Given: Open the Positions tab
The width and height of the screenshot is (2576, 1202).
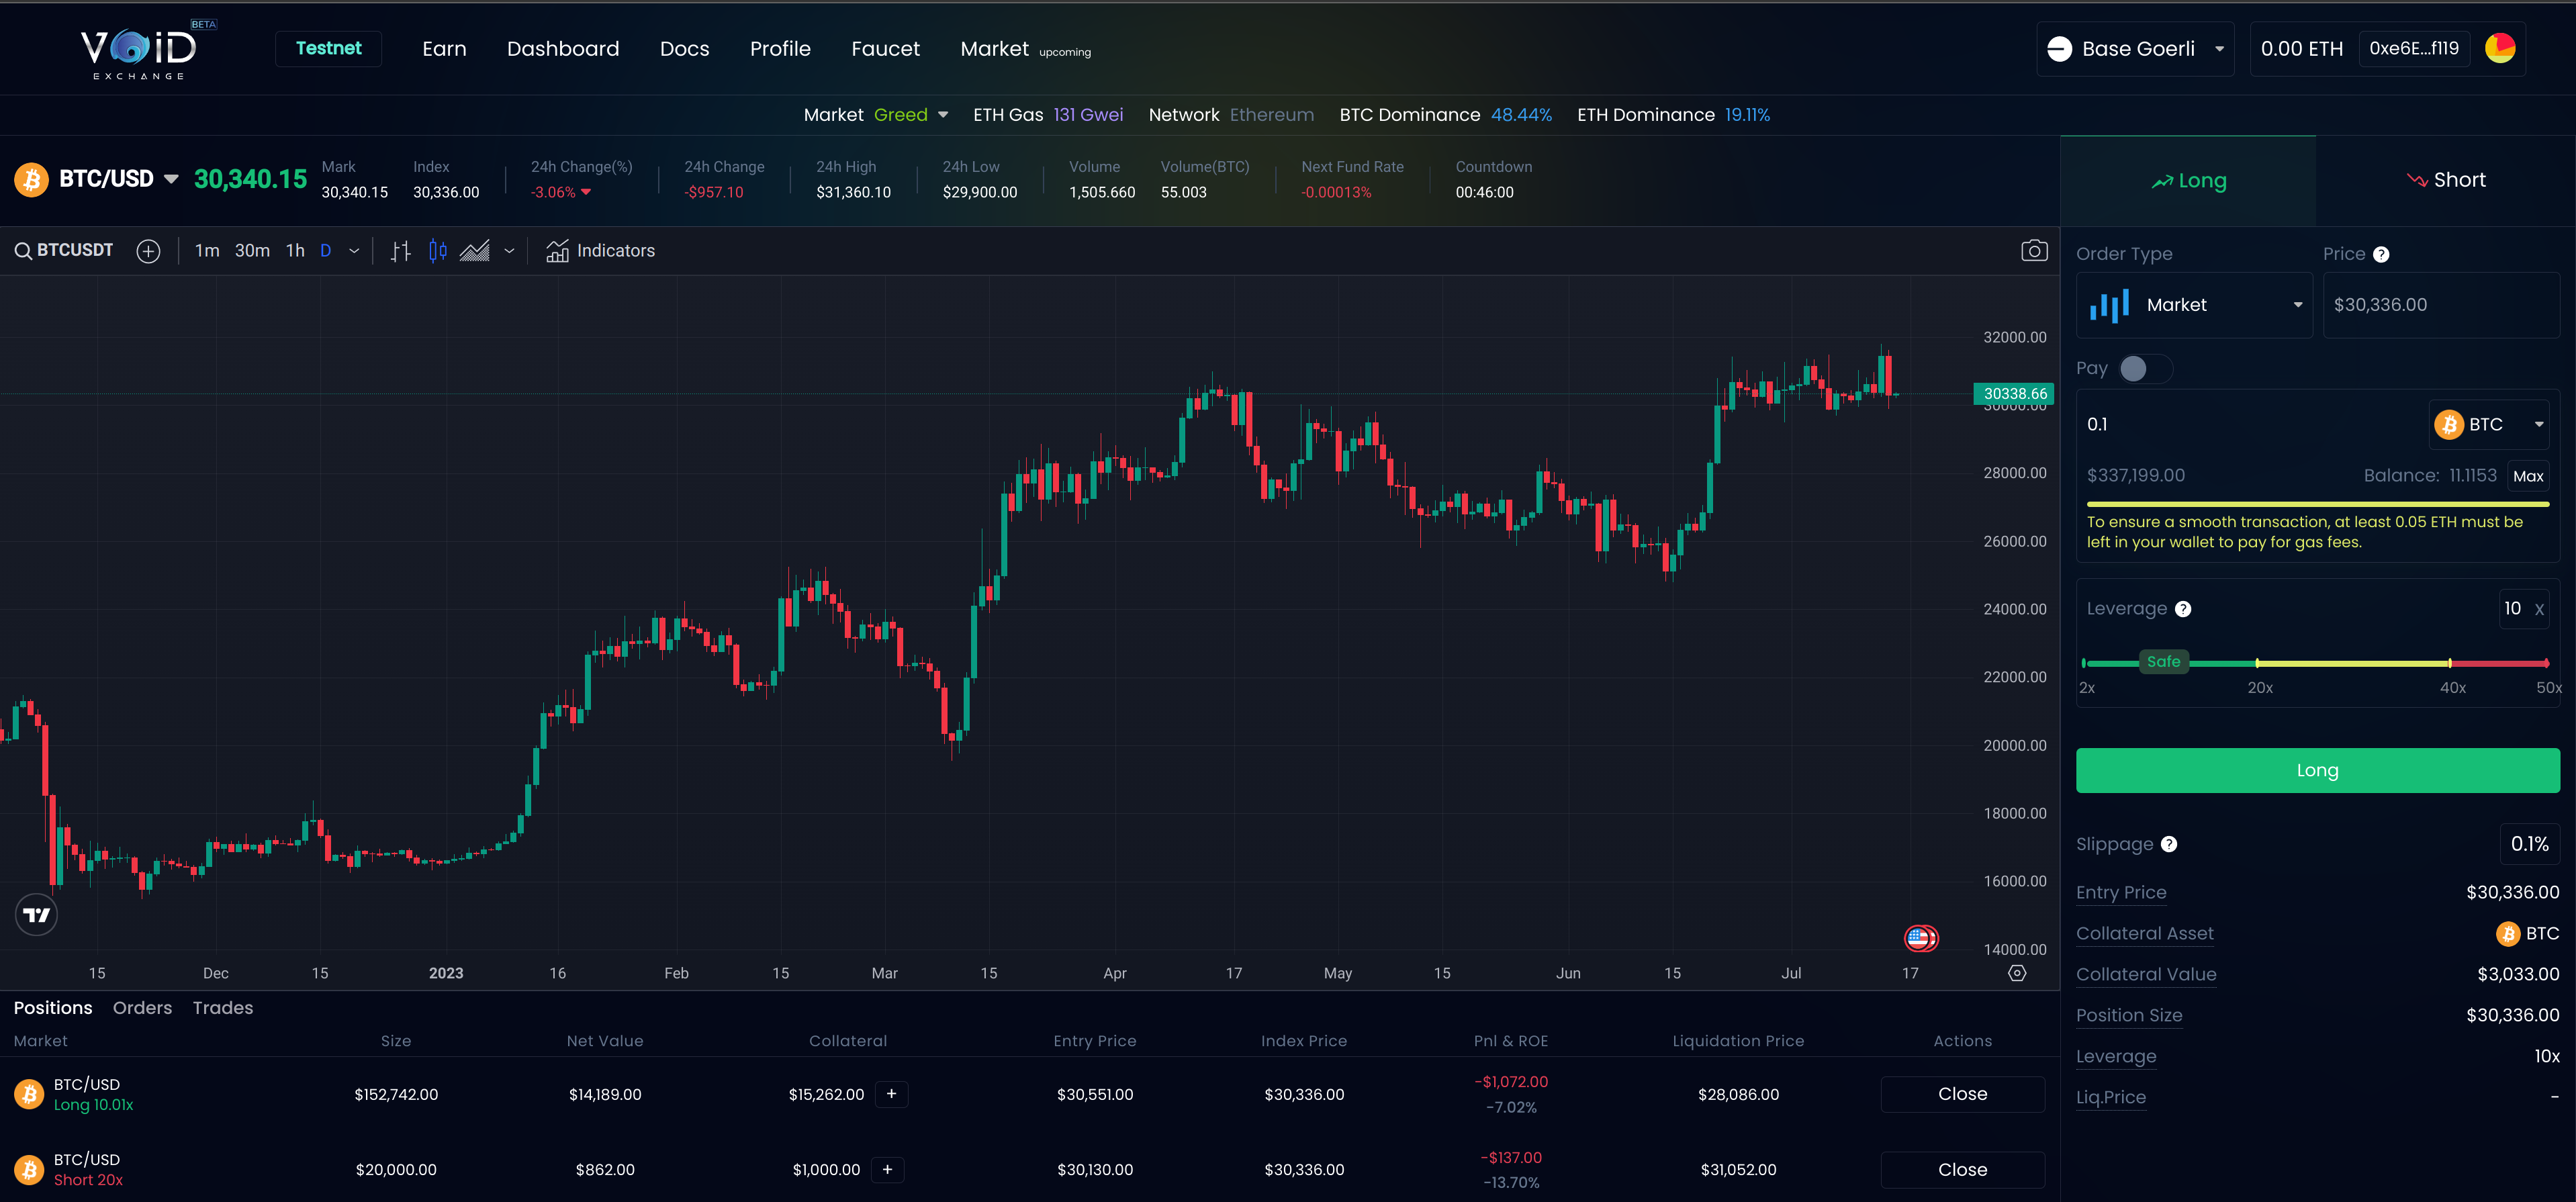Looking at the screenshot, I should pyautogui.click(x=53, y=1008).
